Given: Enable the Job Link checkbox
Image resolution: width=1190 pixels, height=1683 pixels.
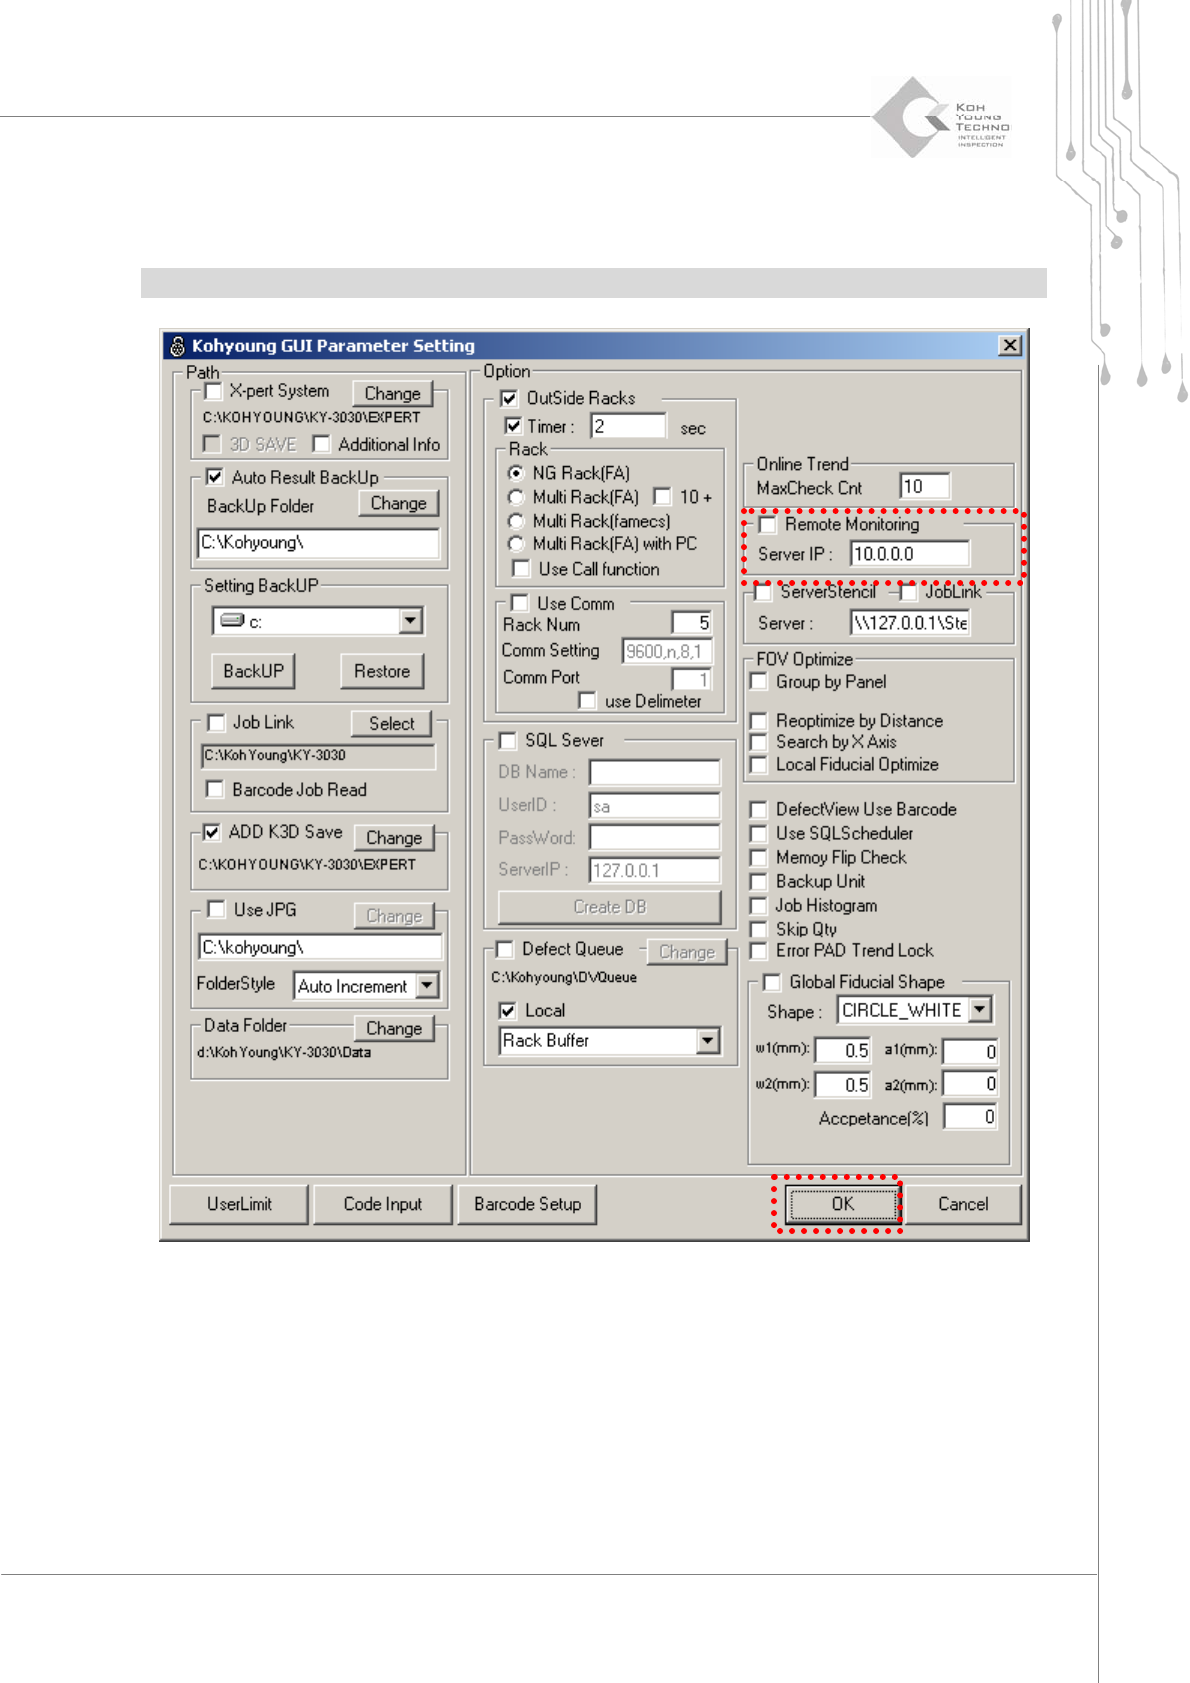Looking at the screenshot, I should click(x=216, y=722).
